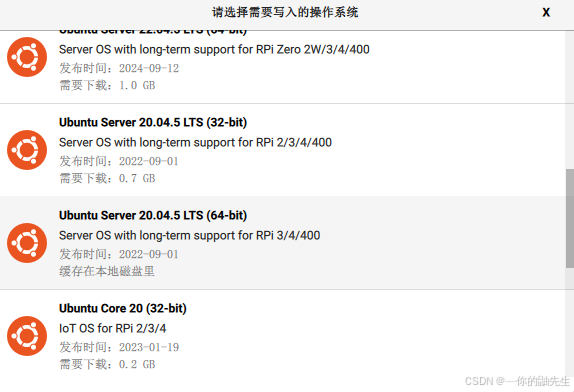The width and height of the screenshot is (574, 392).
Task: Click the release date 2023-01-19 line
Action: (x=119, y=347)
